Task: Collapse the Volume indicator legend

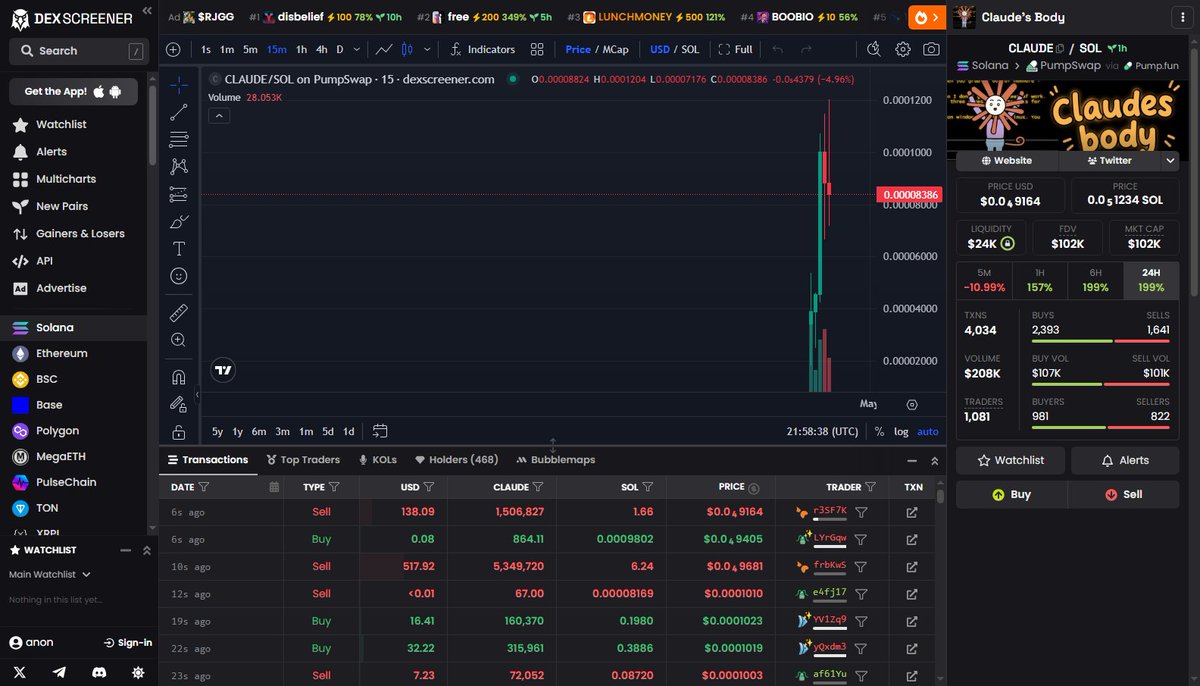Action: 219,116
